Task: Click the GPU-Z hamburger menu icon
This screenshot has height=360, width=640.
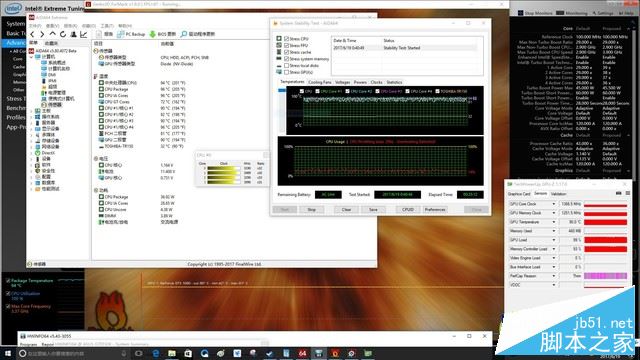Action: pyautogui.click(x=628, y=193)
